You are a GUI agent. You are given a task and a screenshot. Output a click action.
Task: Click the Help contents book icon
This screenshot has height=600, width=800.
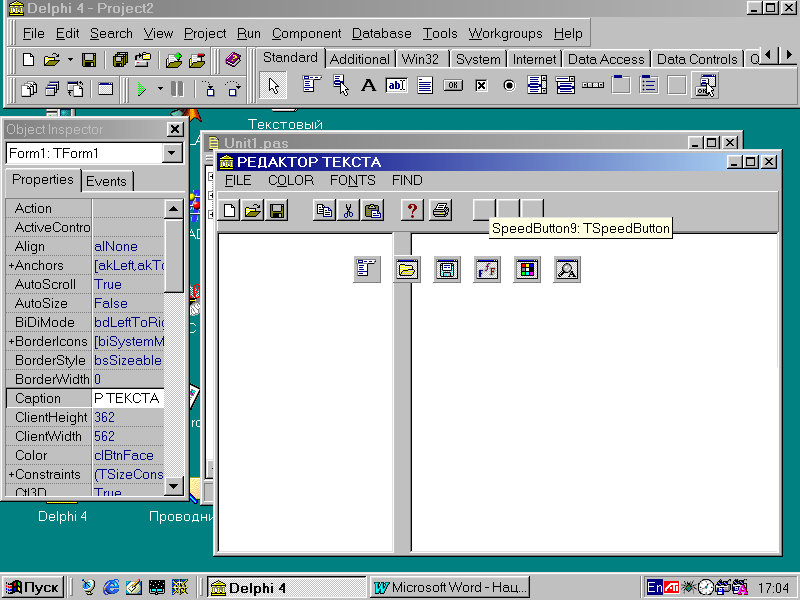pos(233,60)
